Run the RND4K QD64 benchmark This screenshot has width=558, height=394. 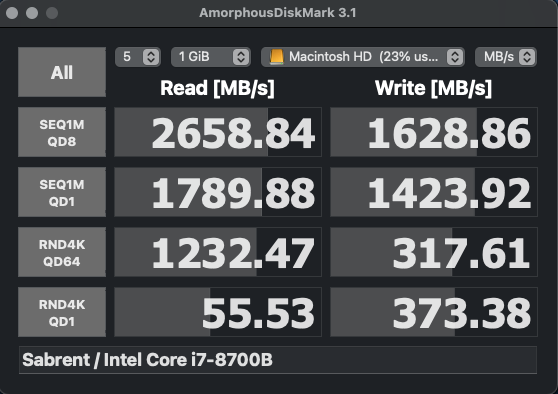(x=62, y=252)
